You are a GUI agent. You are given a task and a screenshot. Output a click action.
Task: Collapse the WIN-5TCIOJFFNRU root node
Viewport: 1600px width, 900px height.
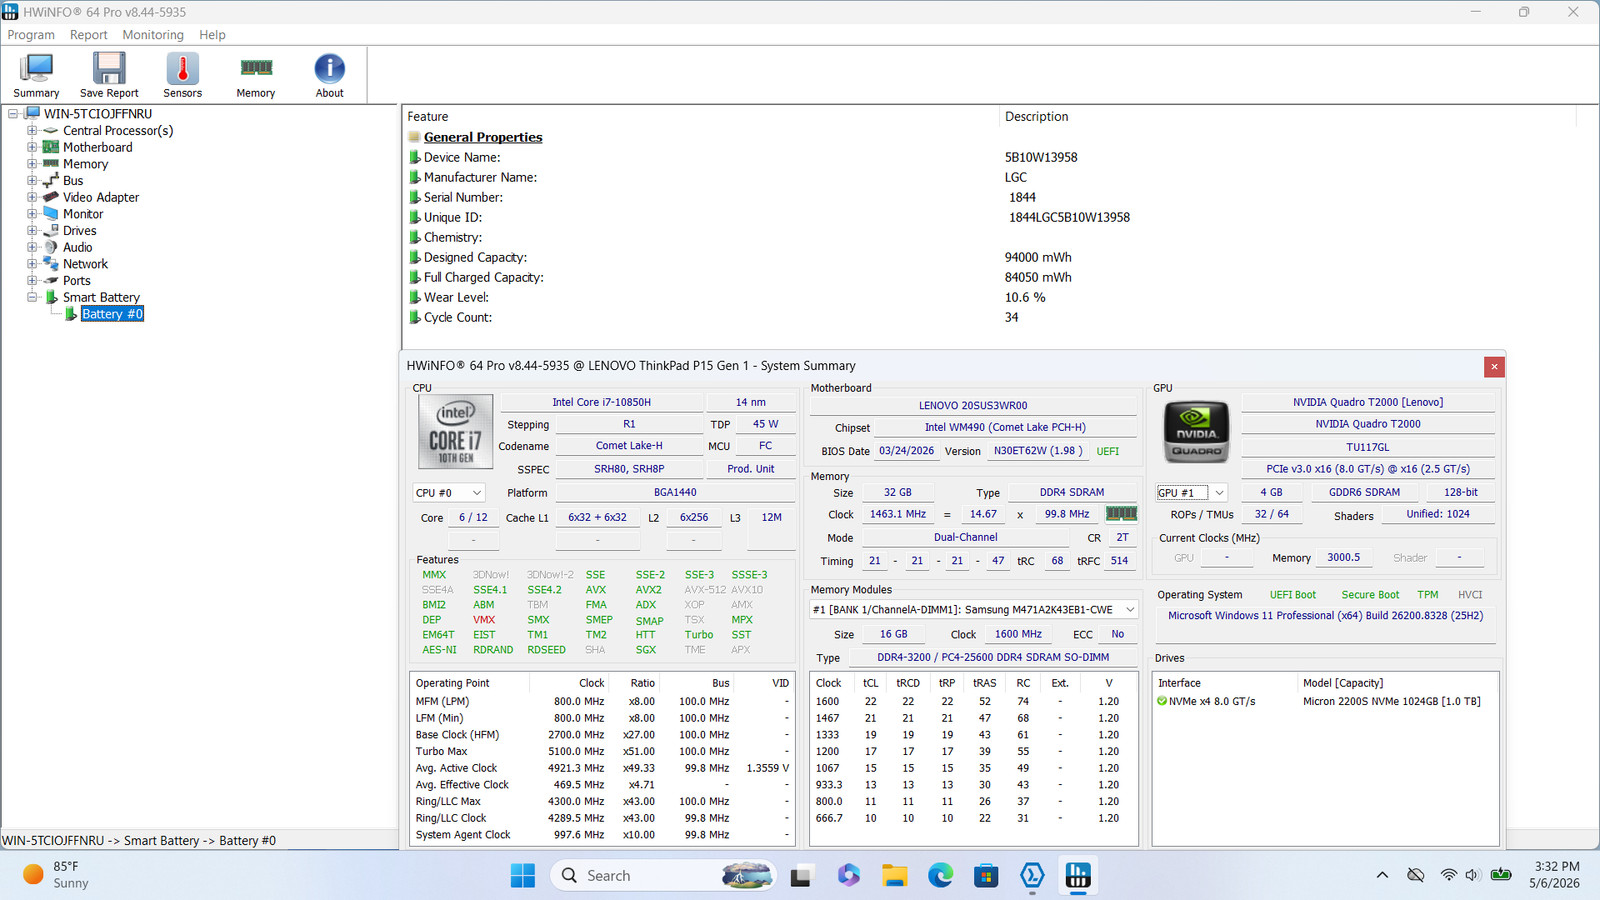click(x=13, y=114)
